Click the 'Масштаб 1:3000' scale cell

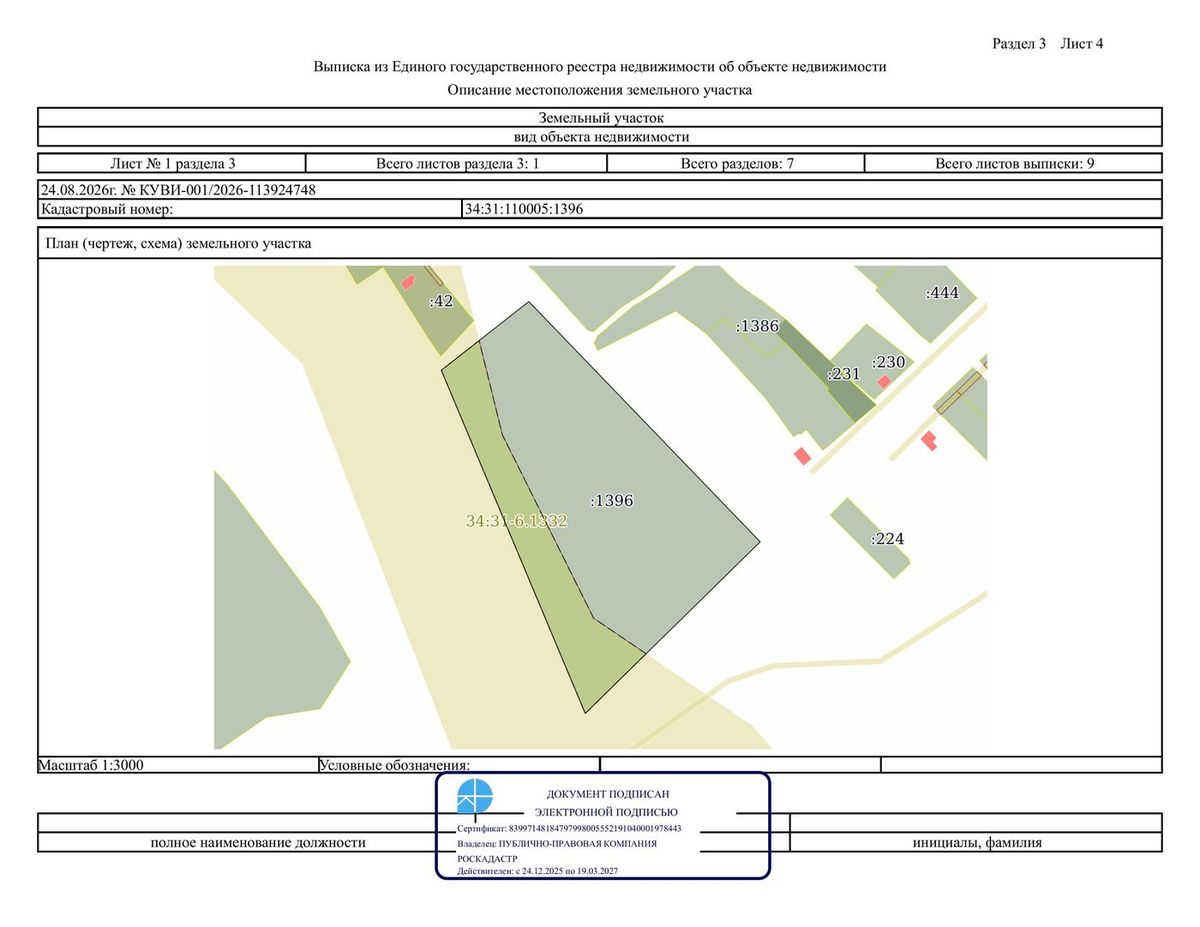pyautogui.click(x=177, y=764)
